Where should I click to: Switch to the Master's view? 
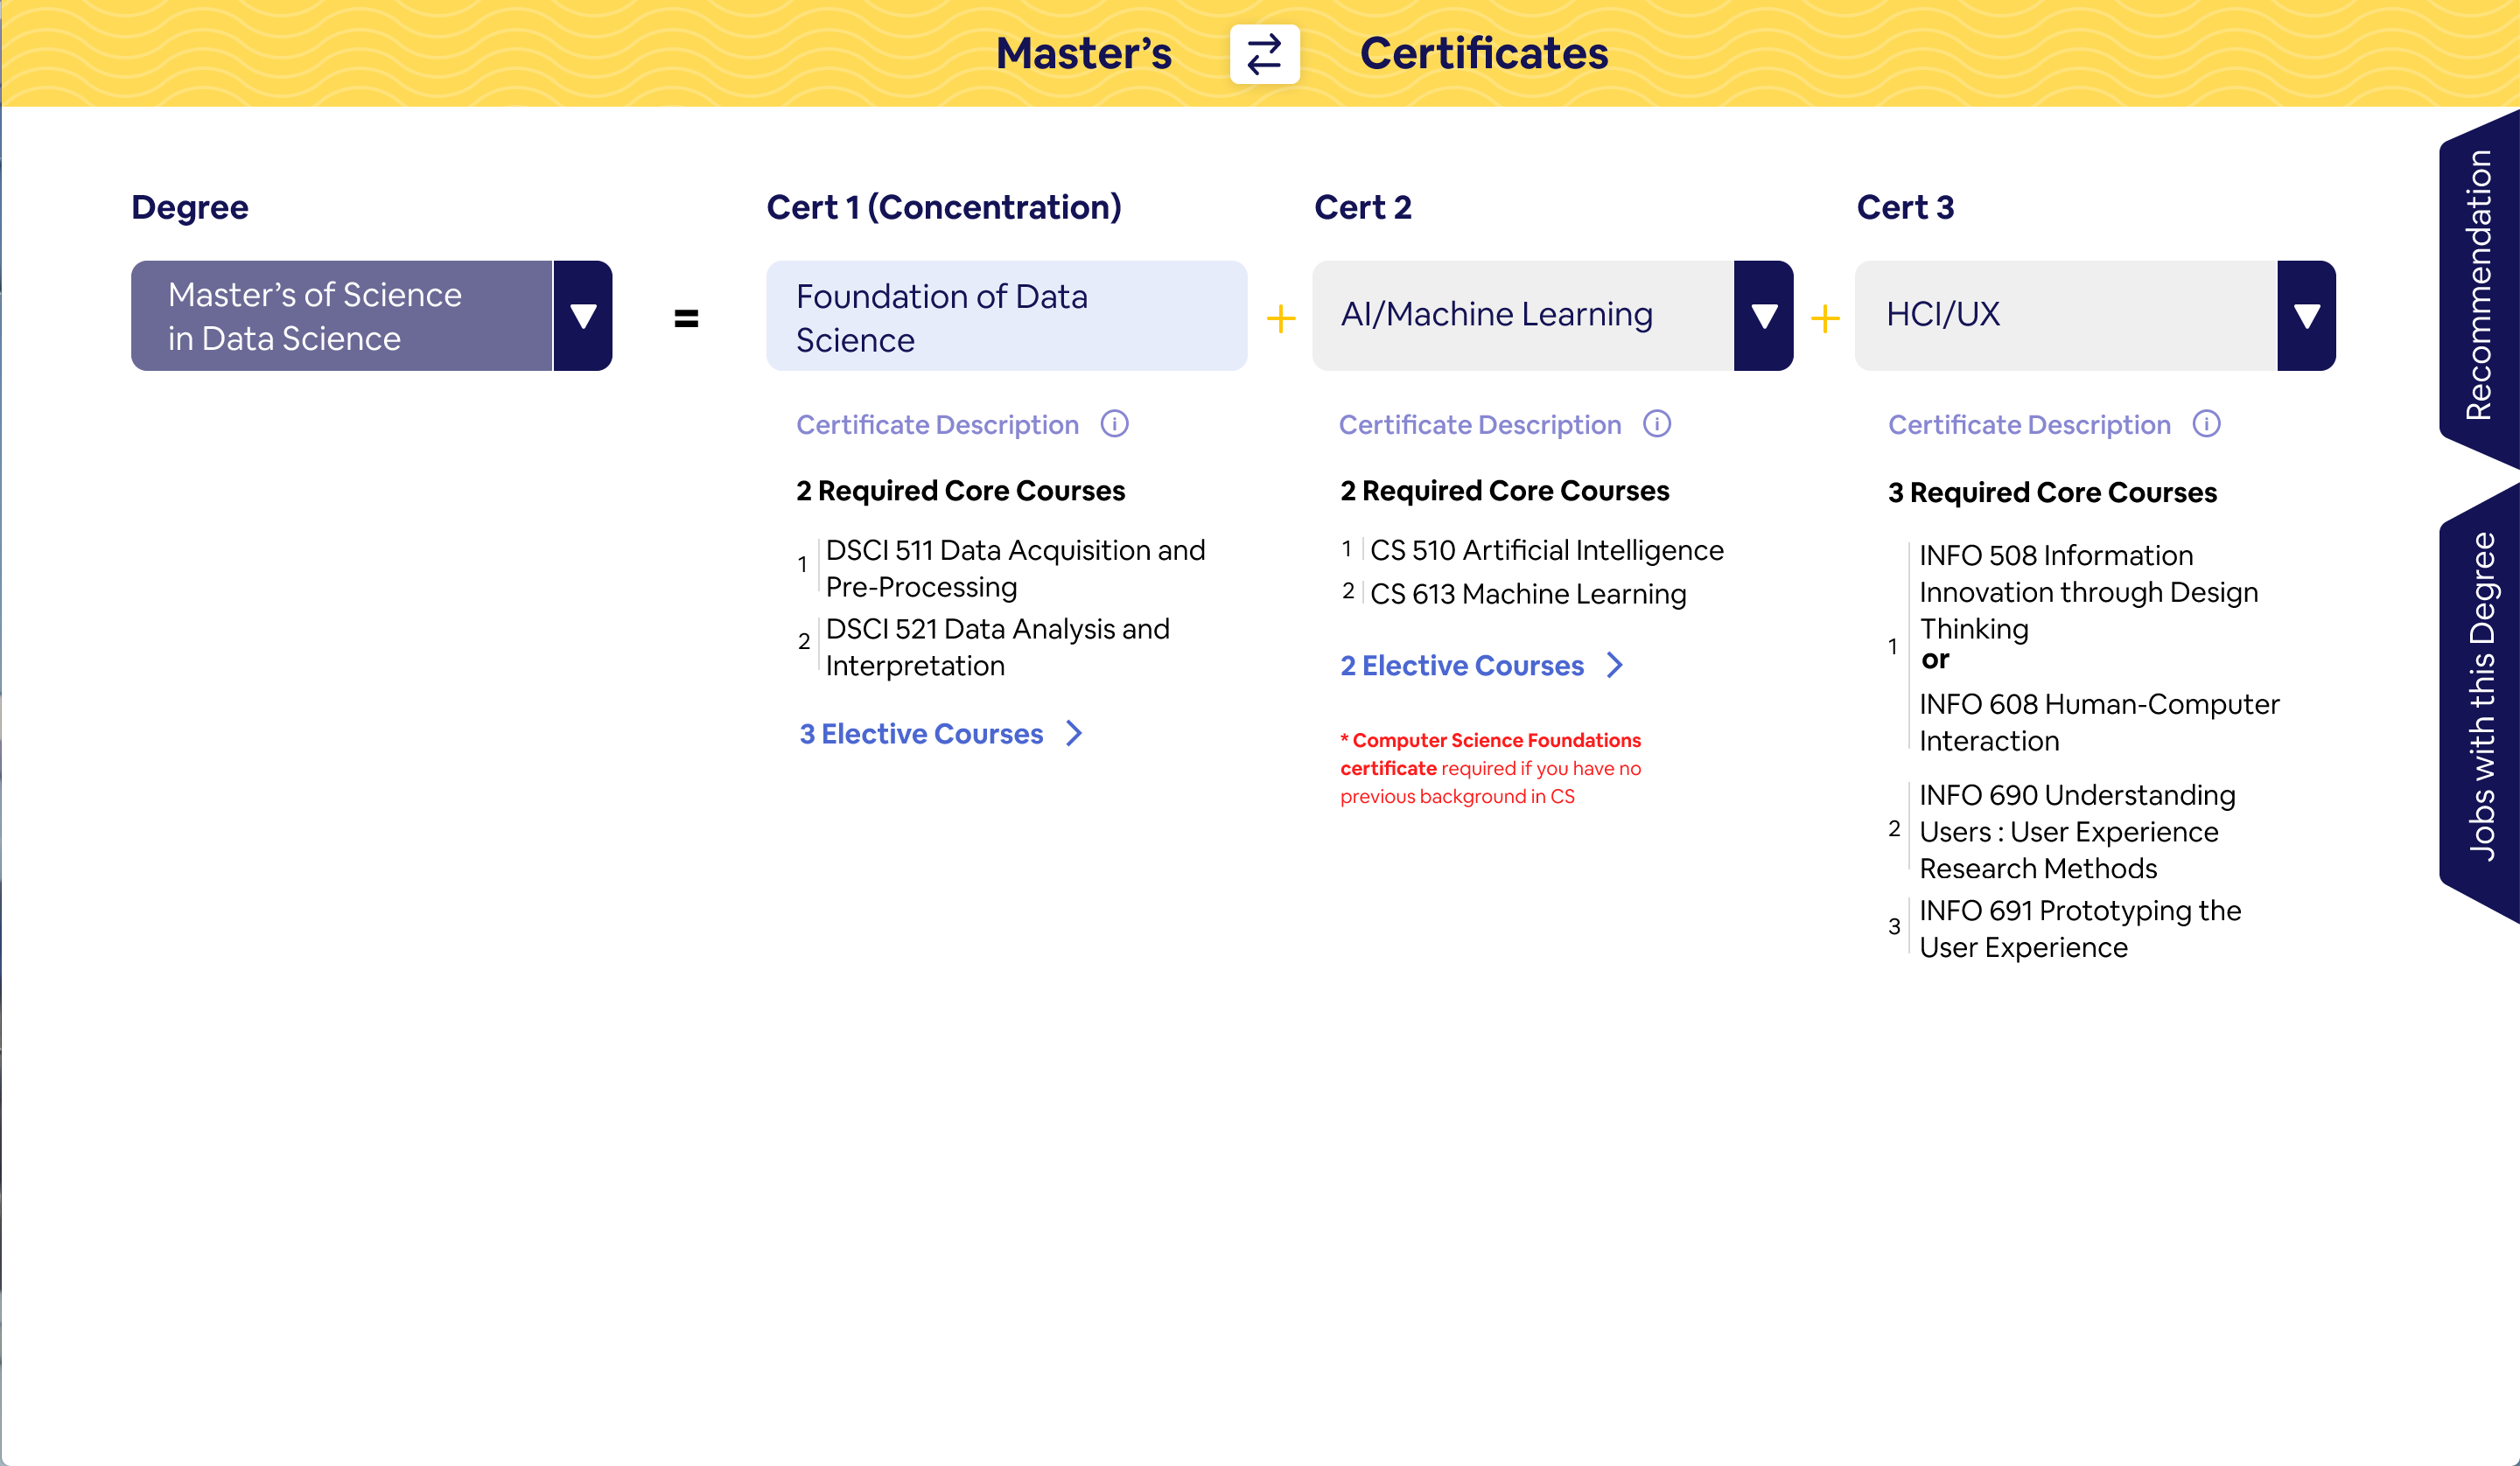click(x=1083, y=54)
